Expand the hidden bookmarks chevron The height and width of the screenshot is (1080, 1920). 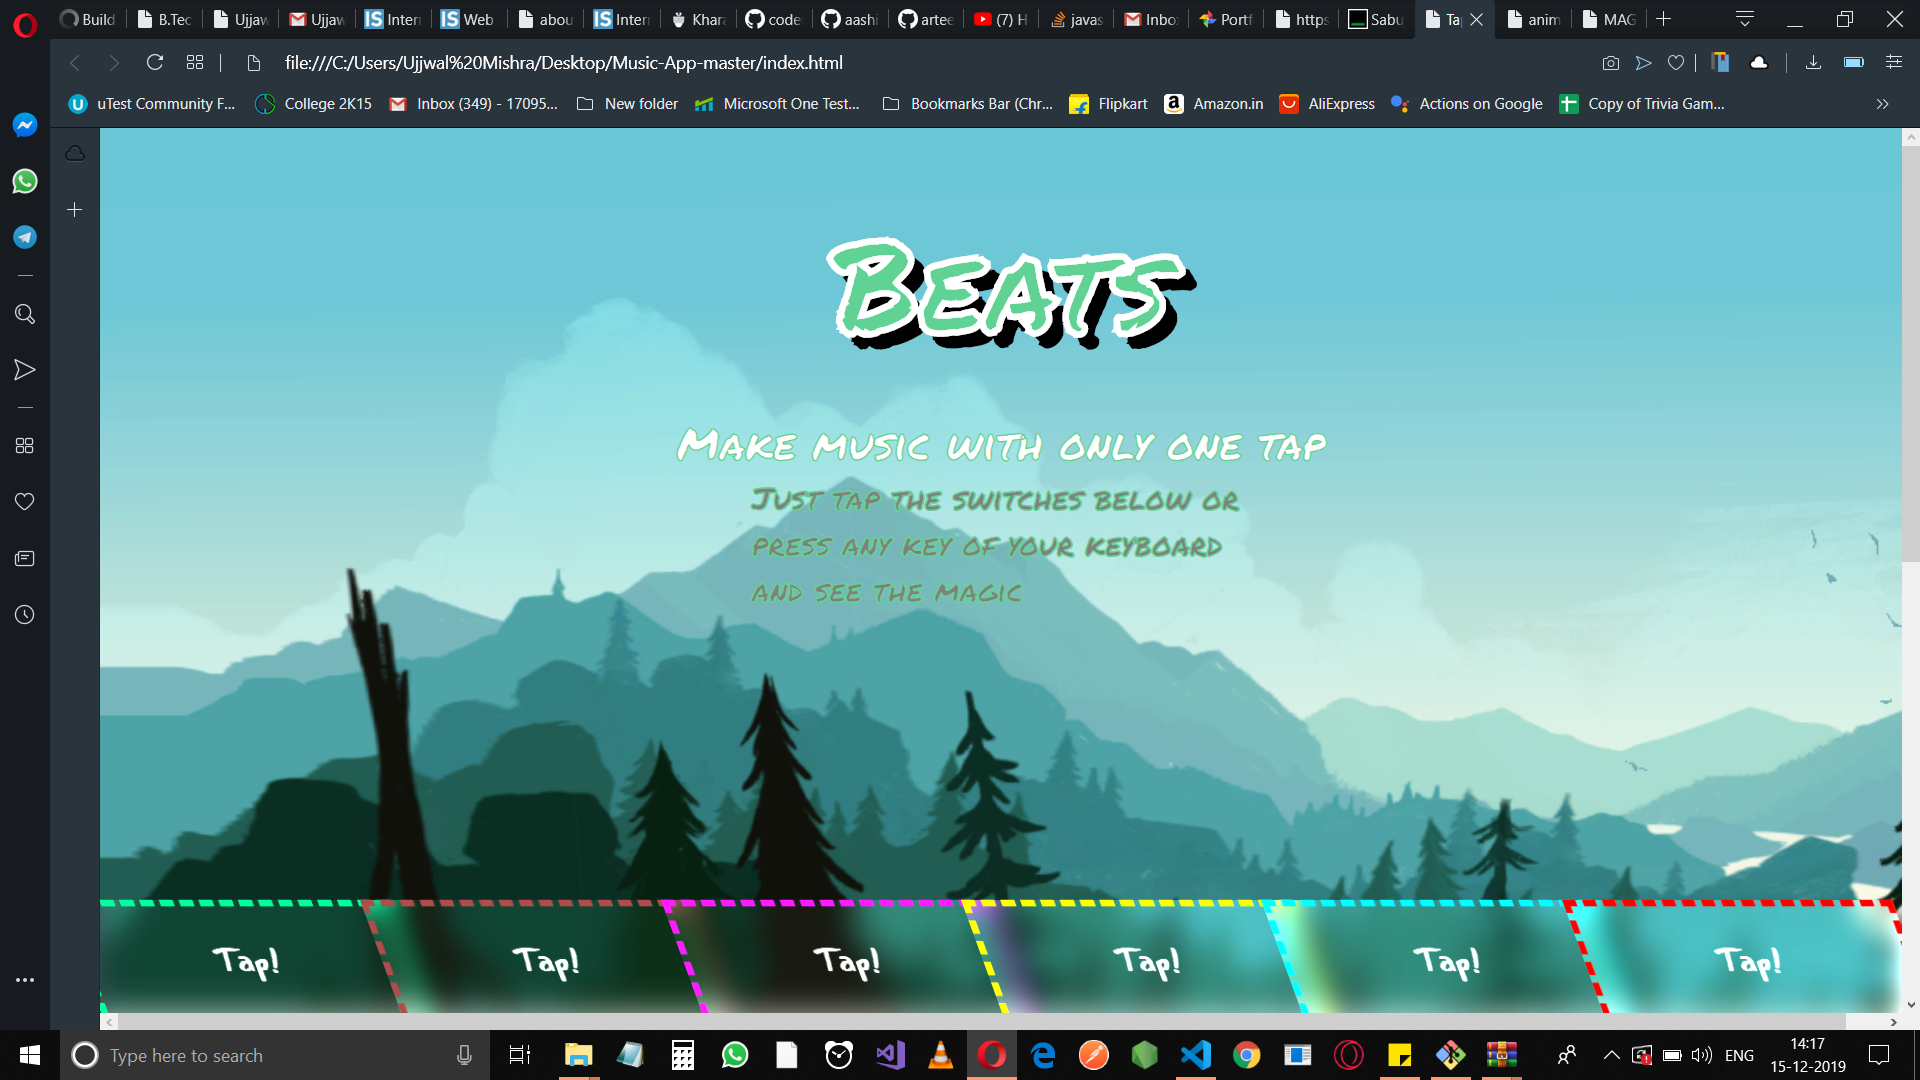(x=1882, y=104)
